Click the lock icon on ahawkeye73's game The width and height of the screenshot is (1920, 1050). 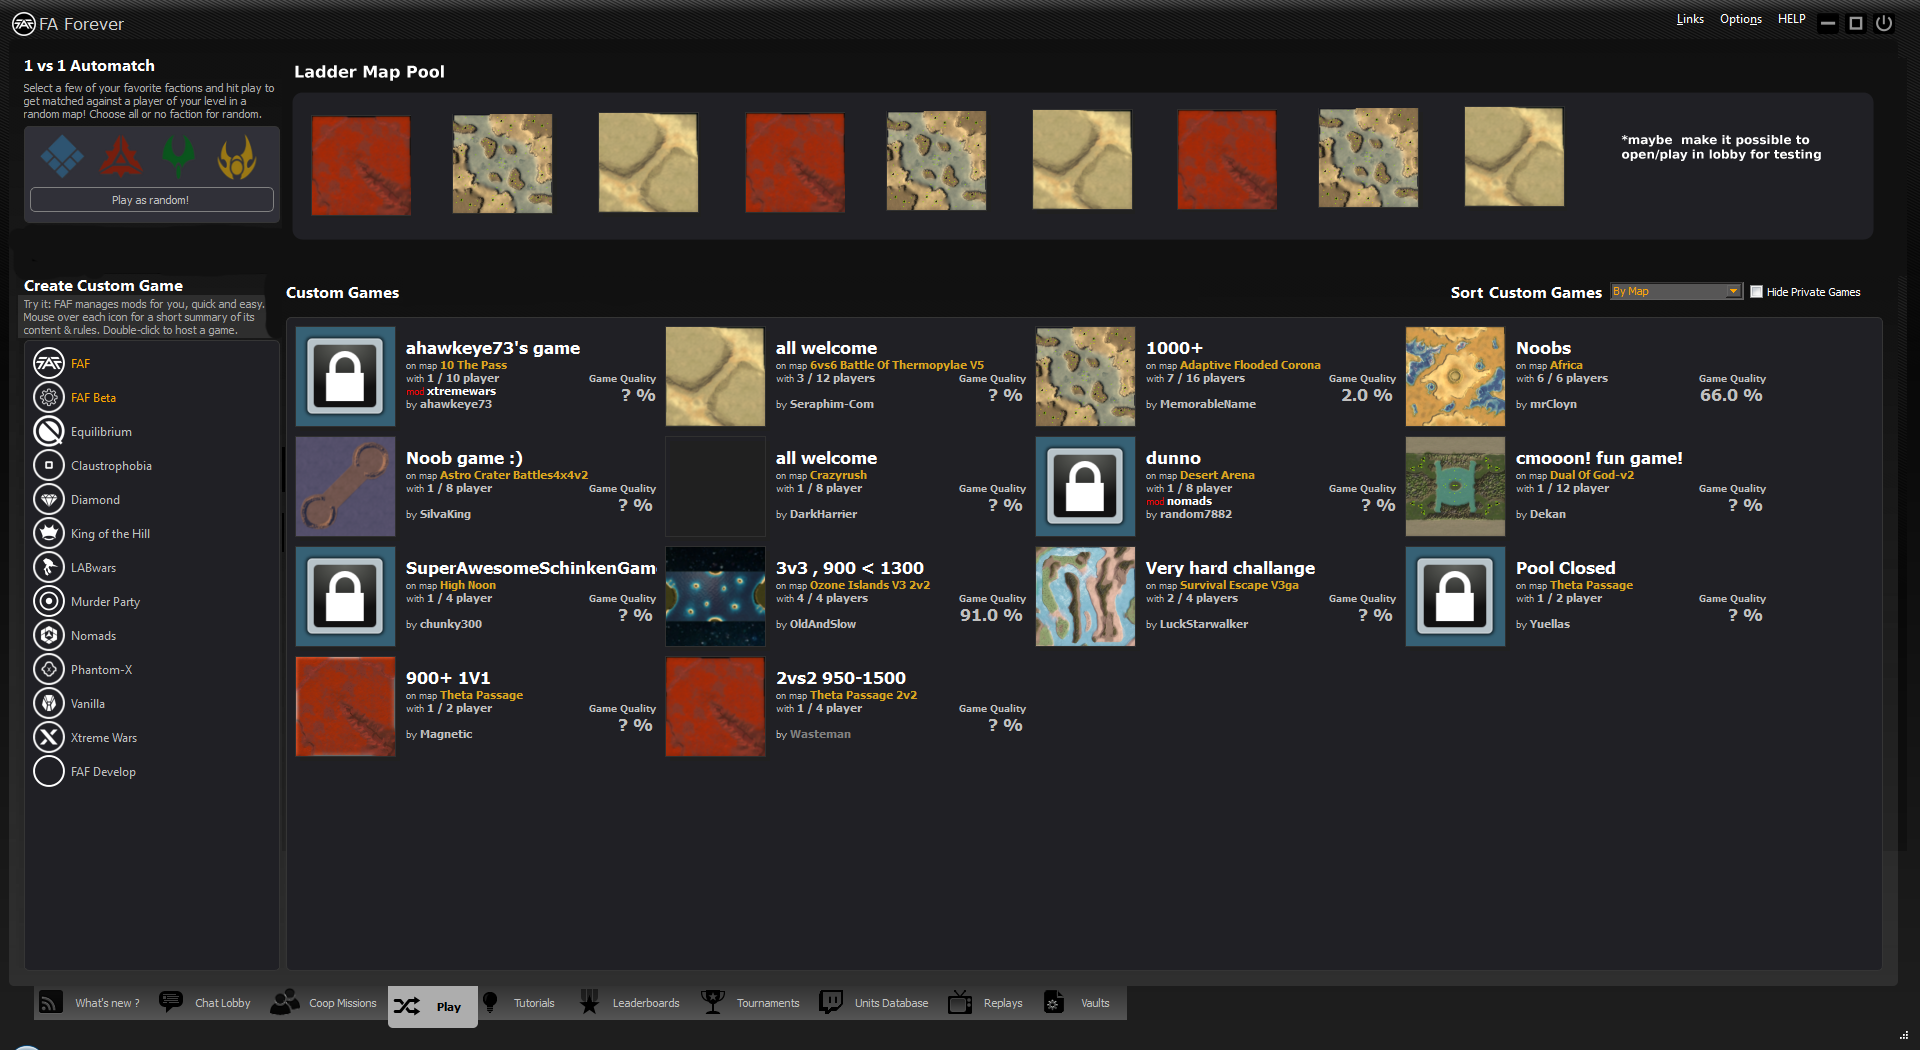[x=345, y=377]
